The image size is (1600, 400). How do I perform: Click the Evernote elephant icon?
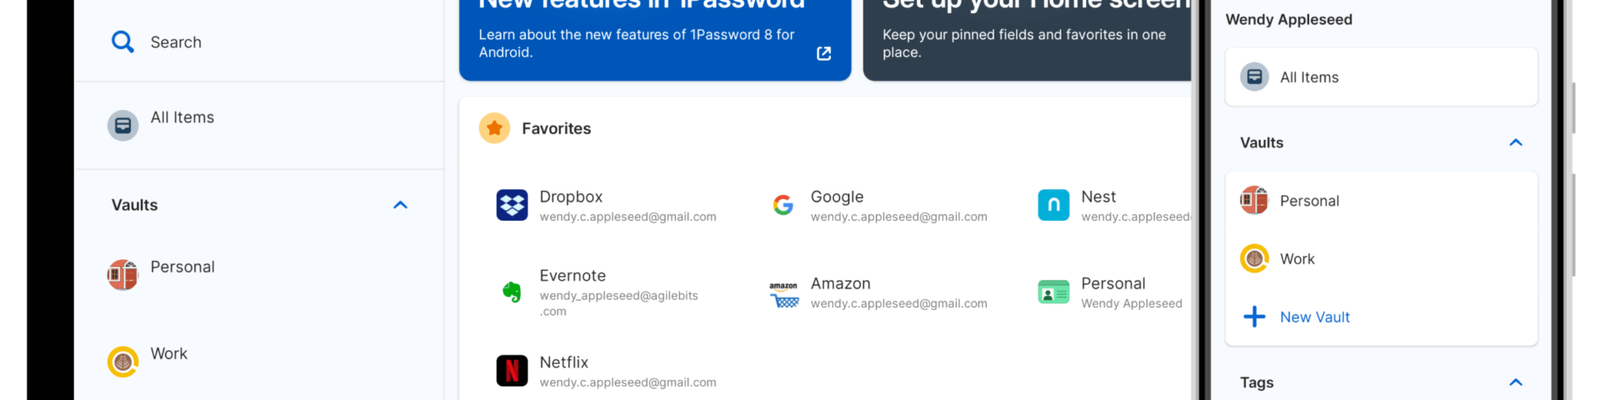pyautogui.click(x=512, y=292)
